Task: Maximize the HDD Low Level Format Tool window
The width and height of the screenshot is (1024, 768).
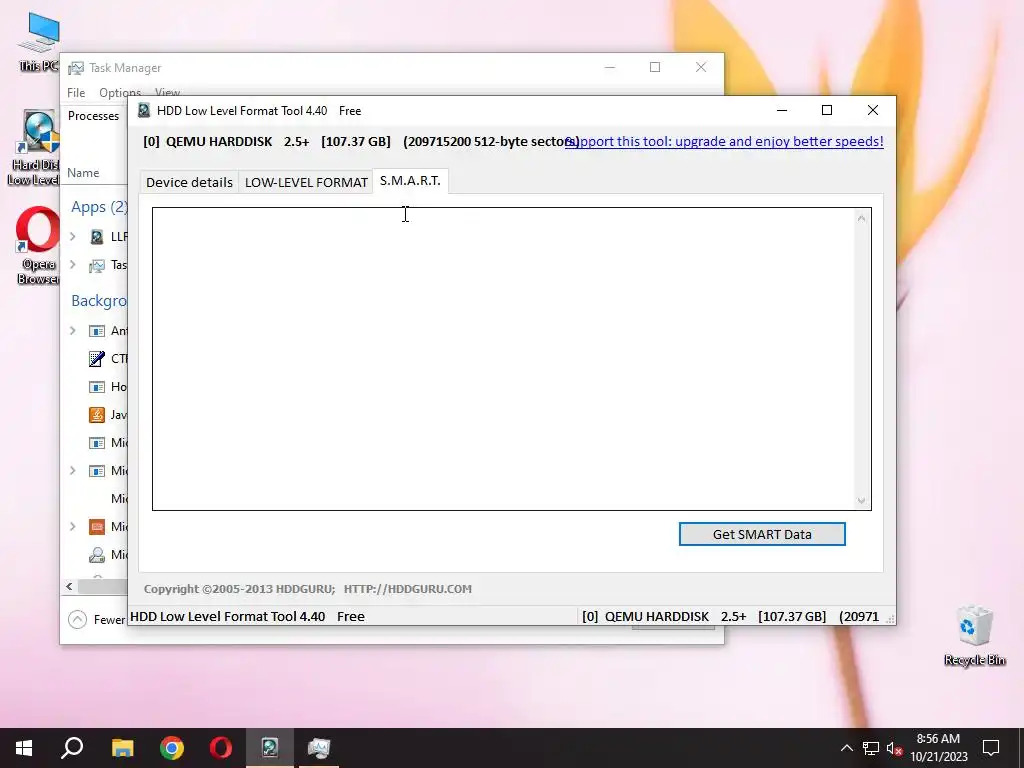Action: [827, 110]
